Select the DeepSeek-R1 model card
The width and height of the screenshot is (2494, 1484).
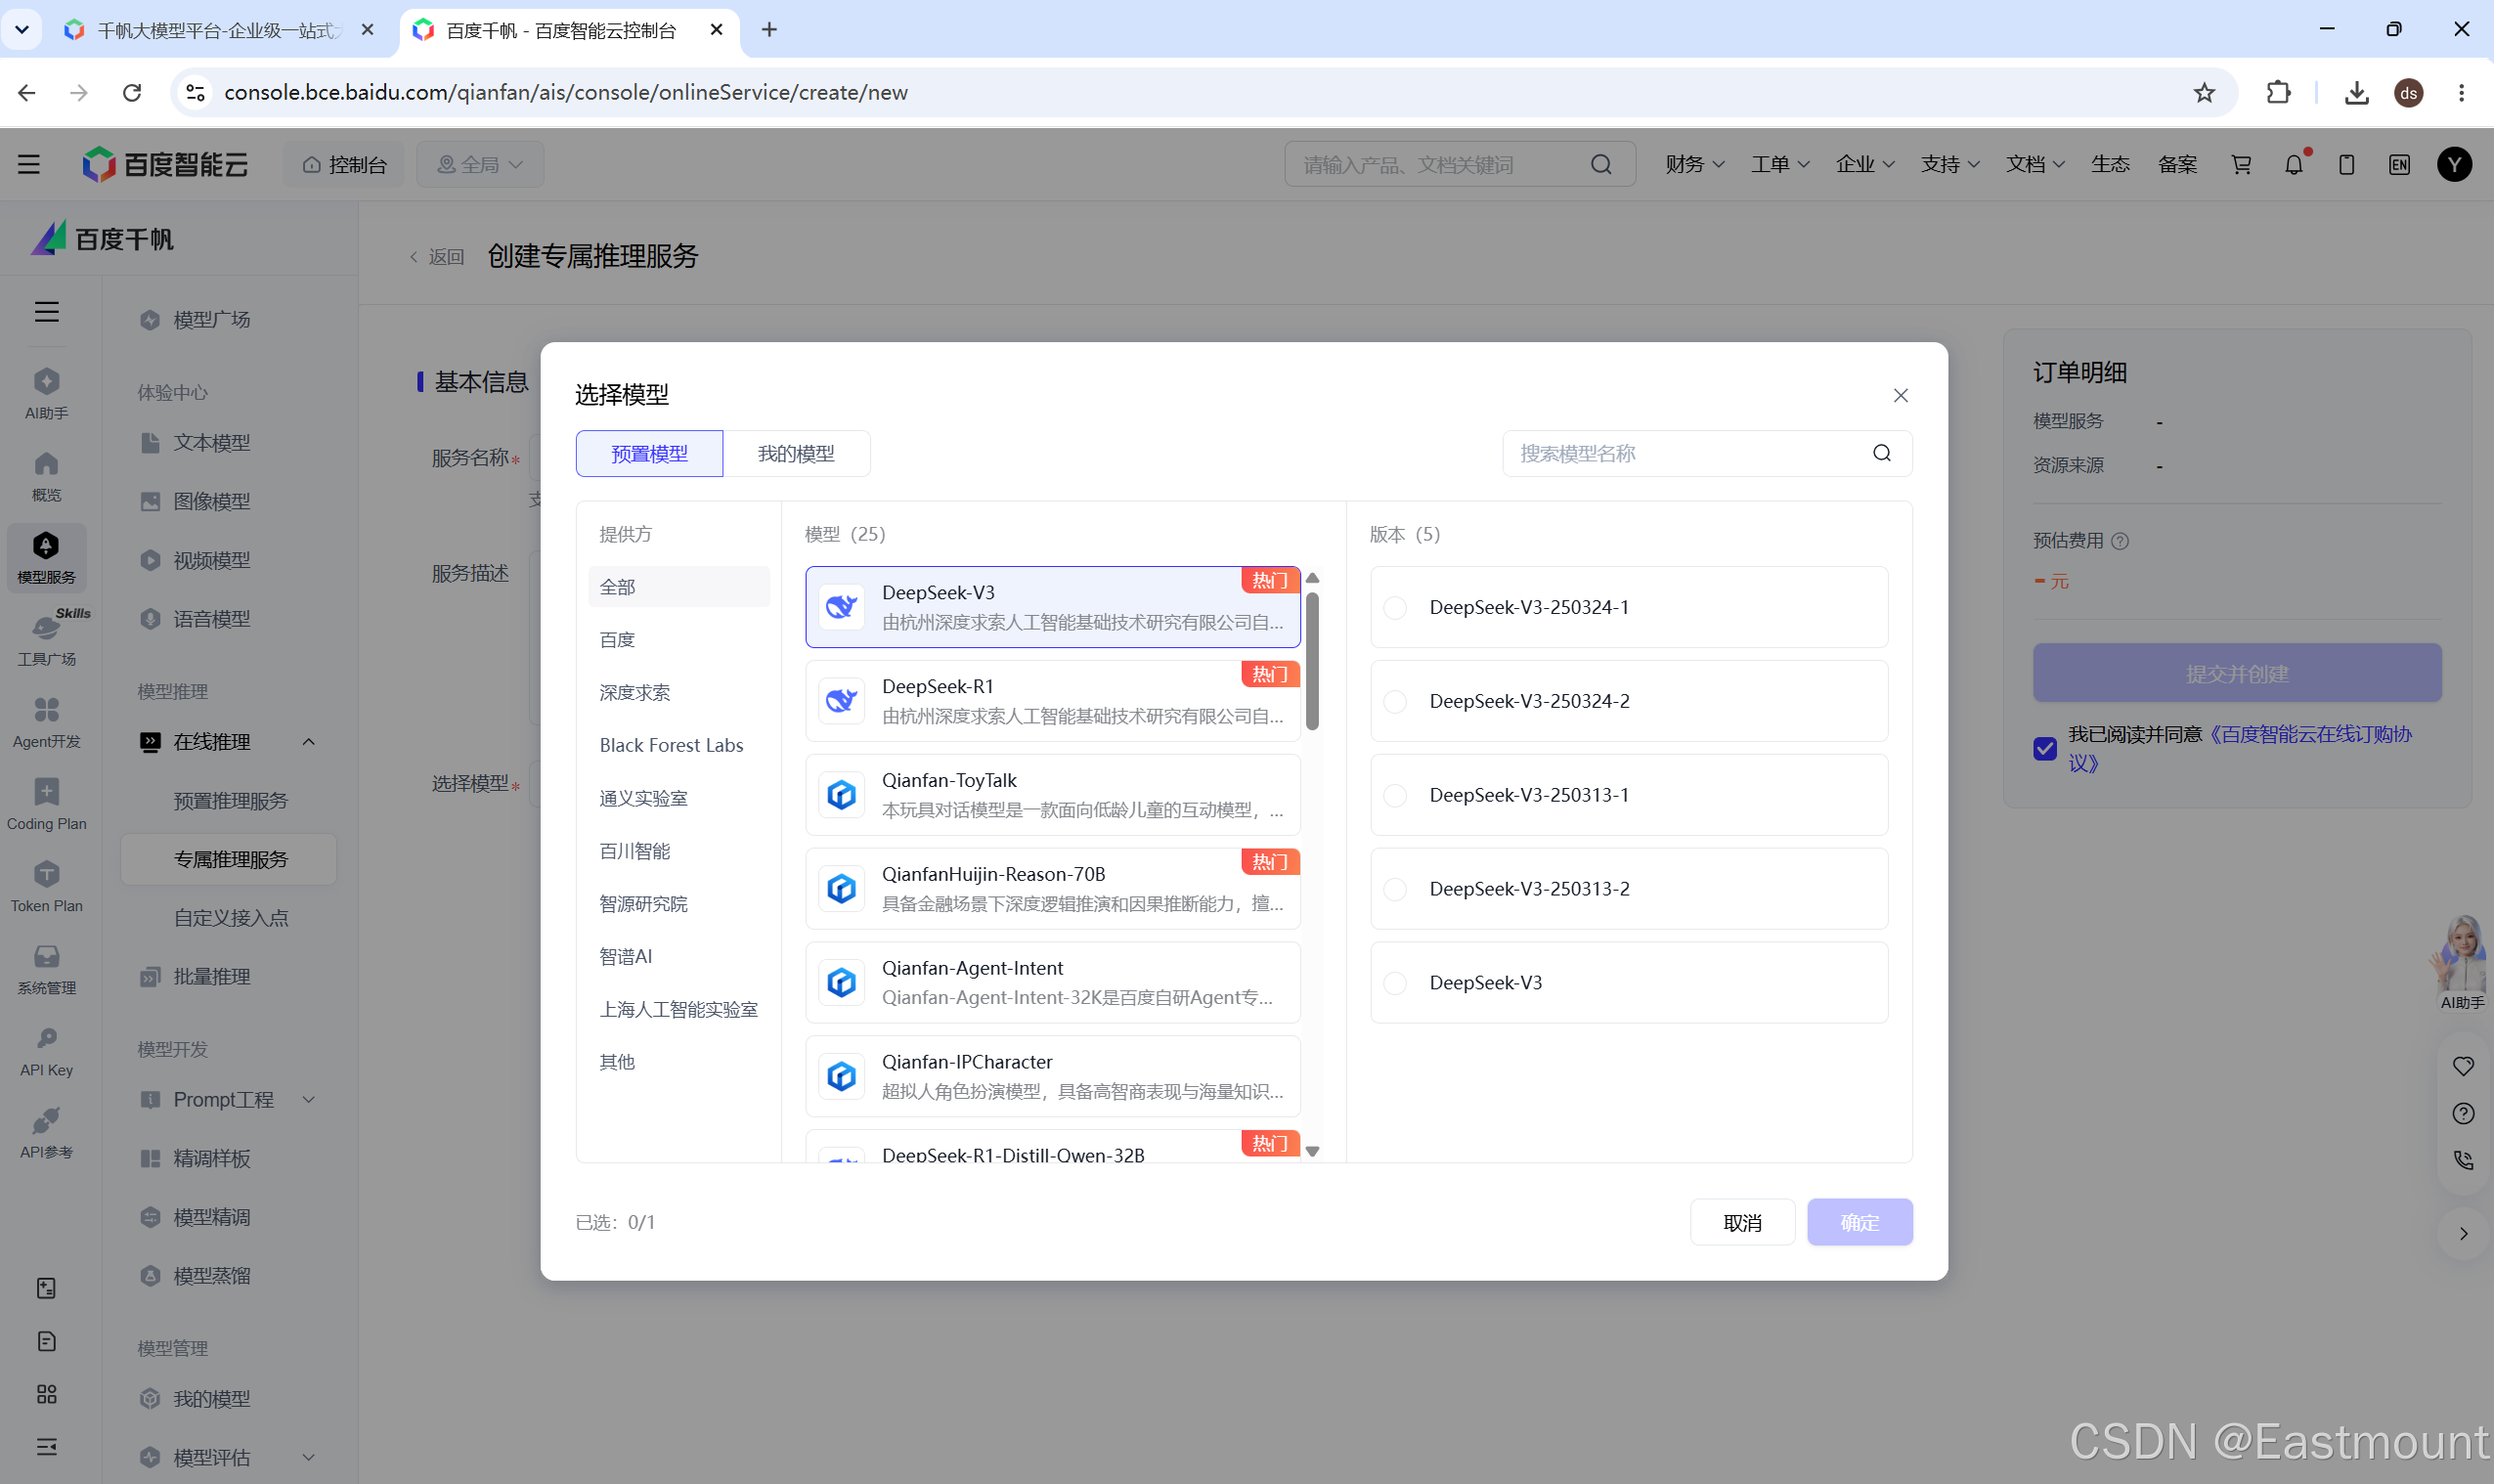[x=1052, y=701]
